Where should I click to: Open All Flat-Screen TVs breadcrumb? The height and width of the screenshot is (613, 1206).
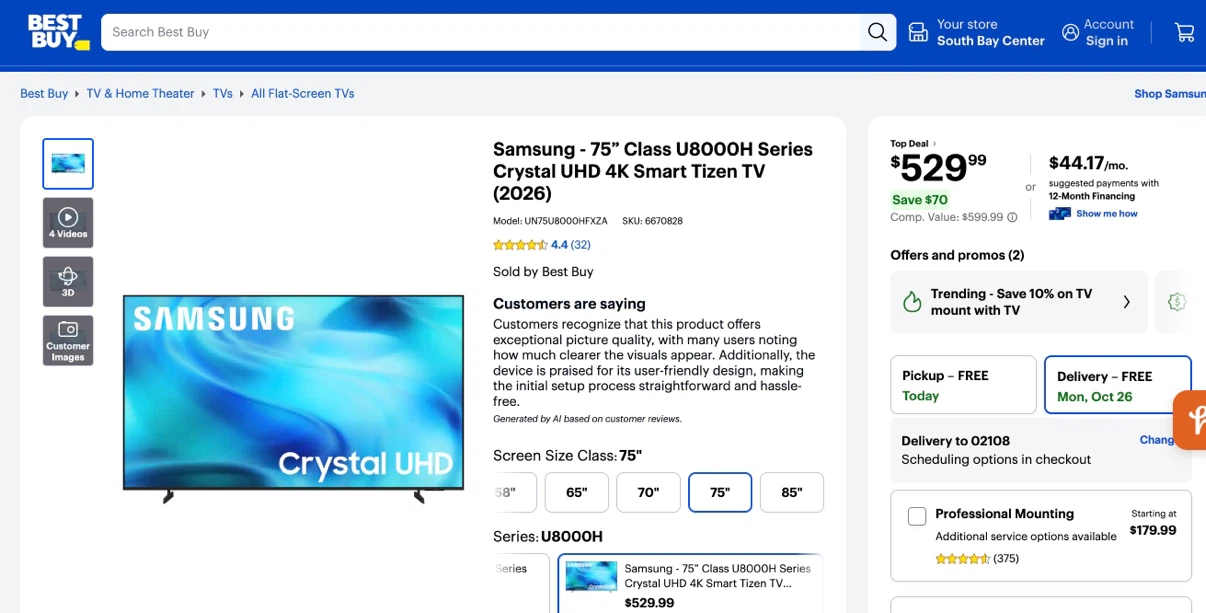click(x=303, y=94)
